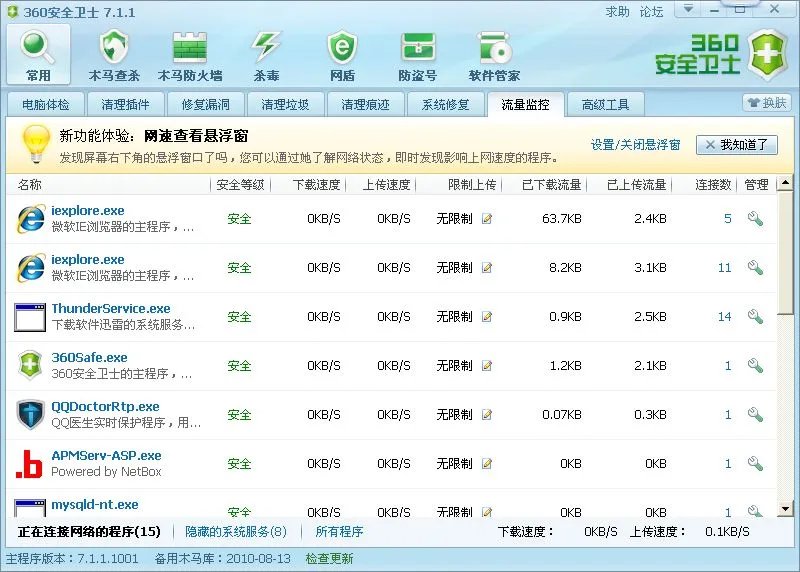Image resolution: width=800 pixels, height=572 pixels.
Task: Switch to 清理垃圾 tab
Action: 285,105
